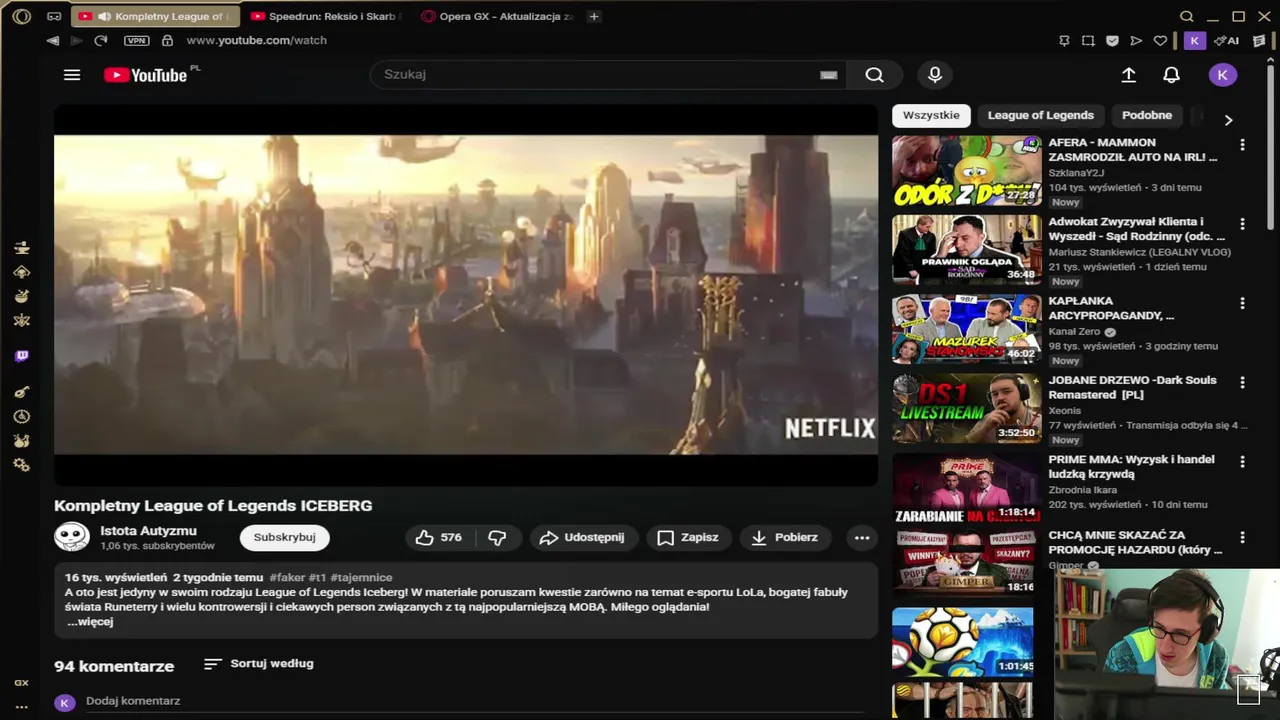This screenshot has width=1280, height=720.
Task: Click the video player frame
Action: 466,296
